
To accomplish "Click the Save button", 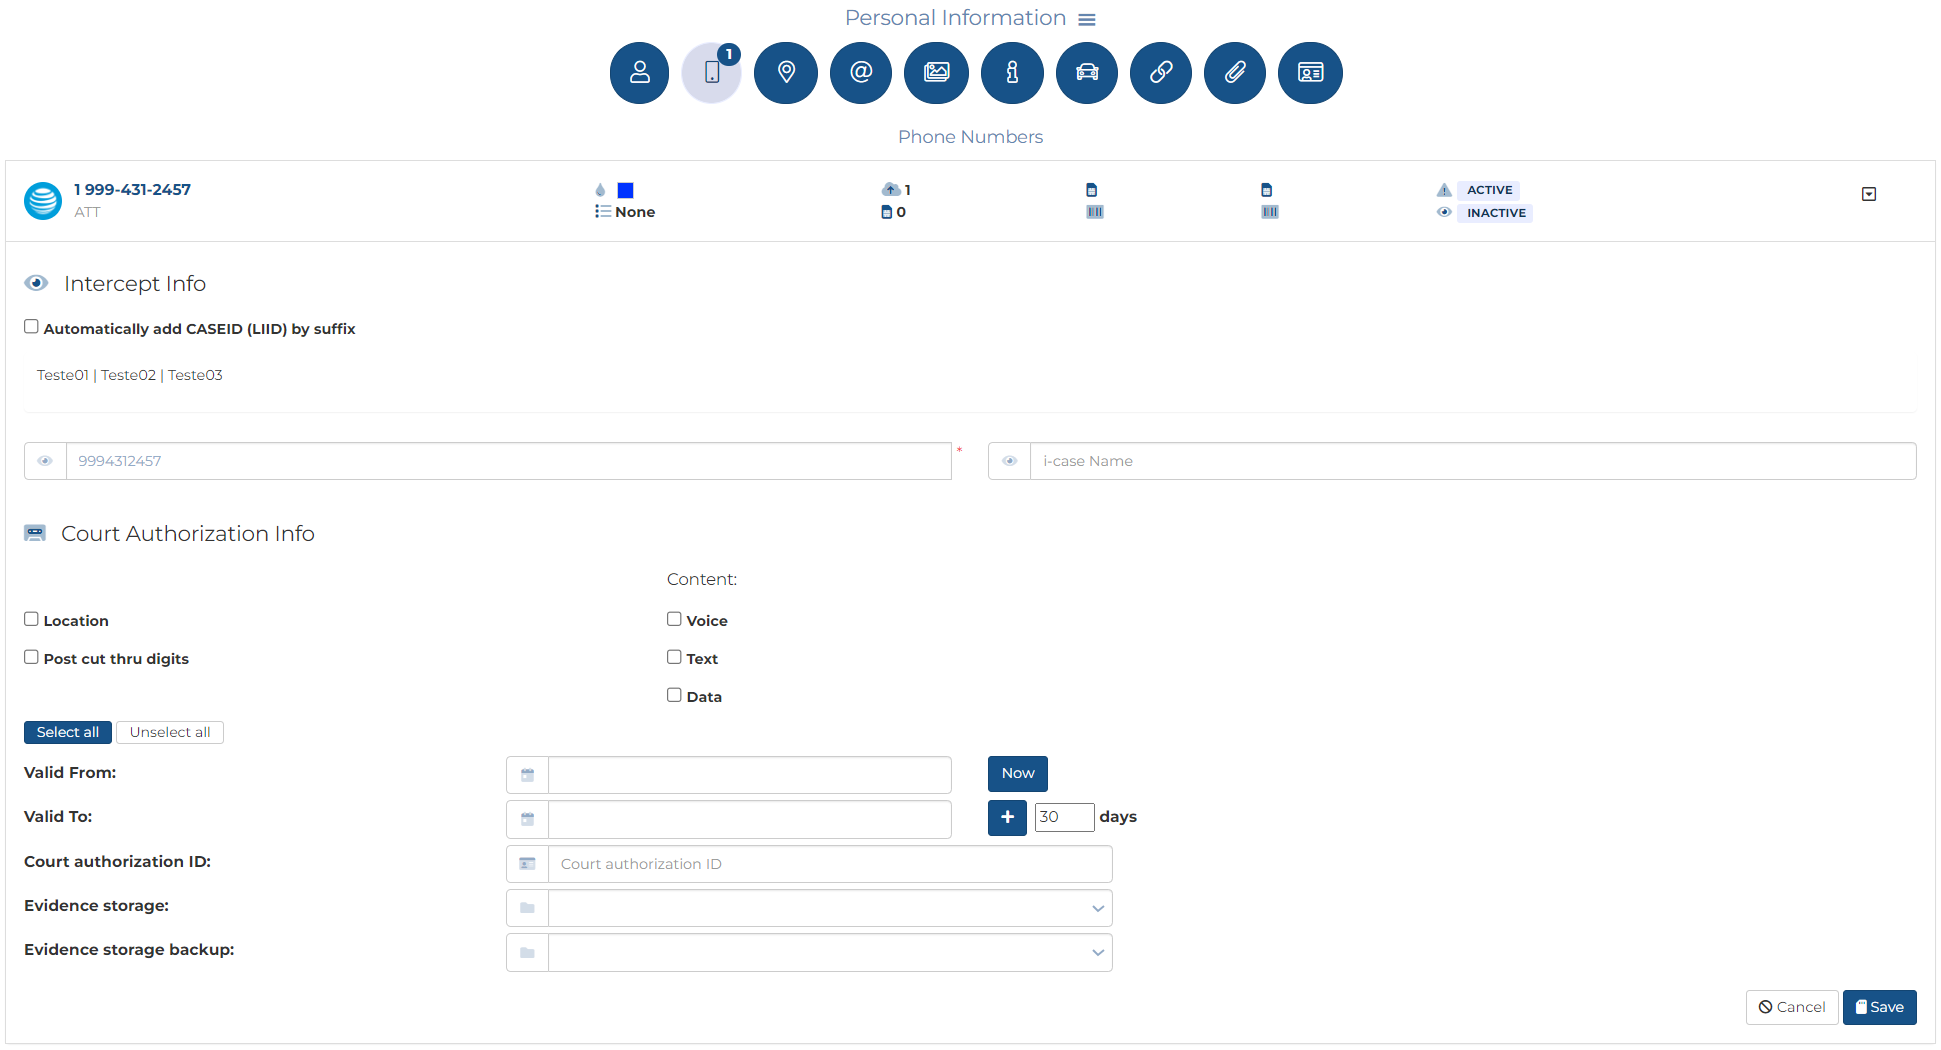I will [1879, 1007].
